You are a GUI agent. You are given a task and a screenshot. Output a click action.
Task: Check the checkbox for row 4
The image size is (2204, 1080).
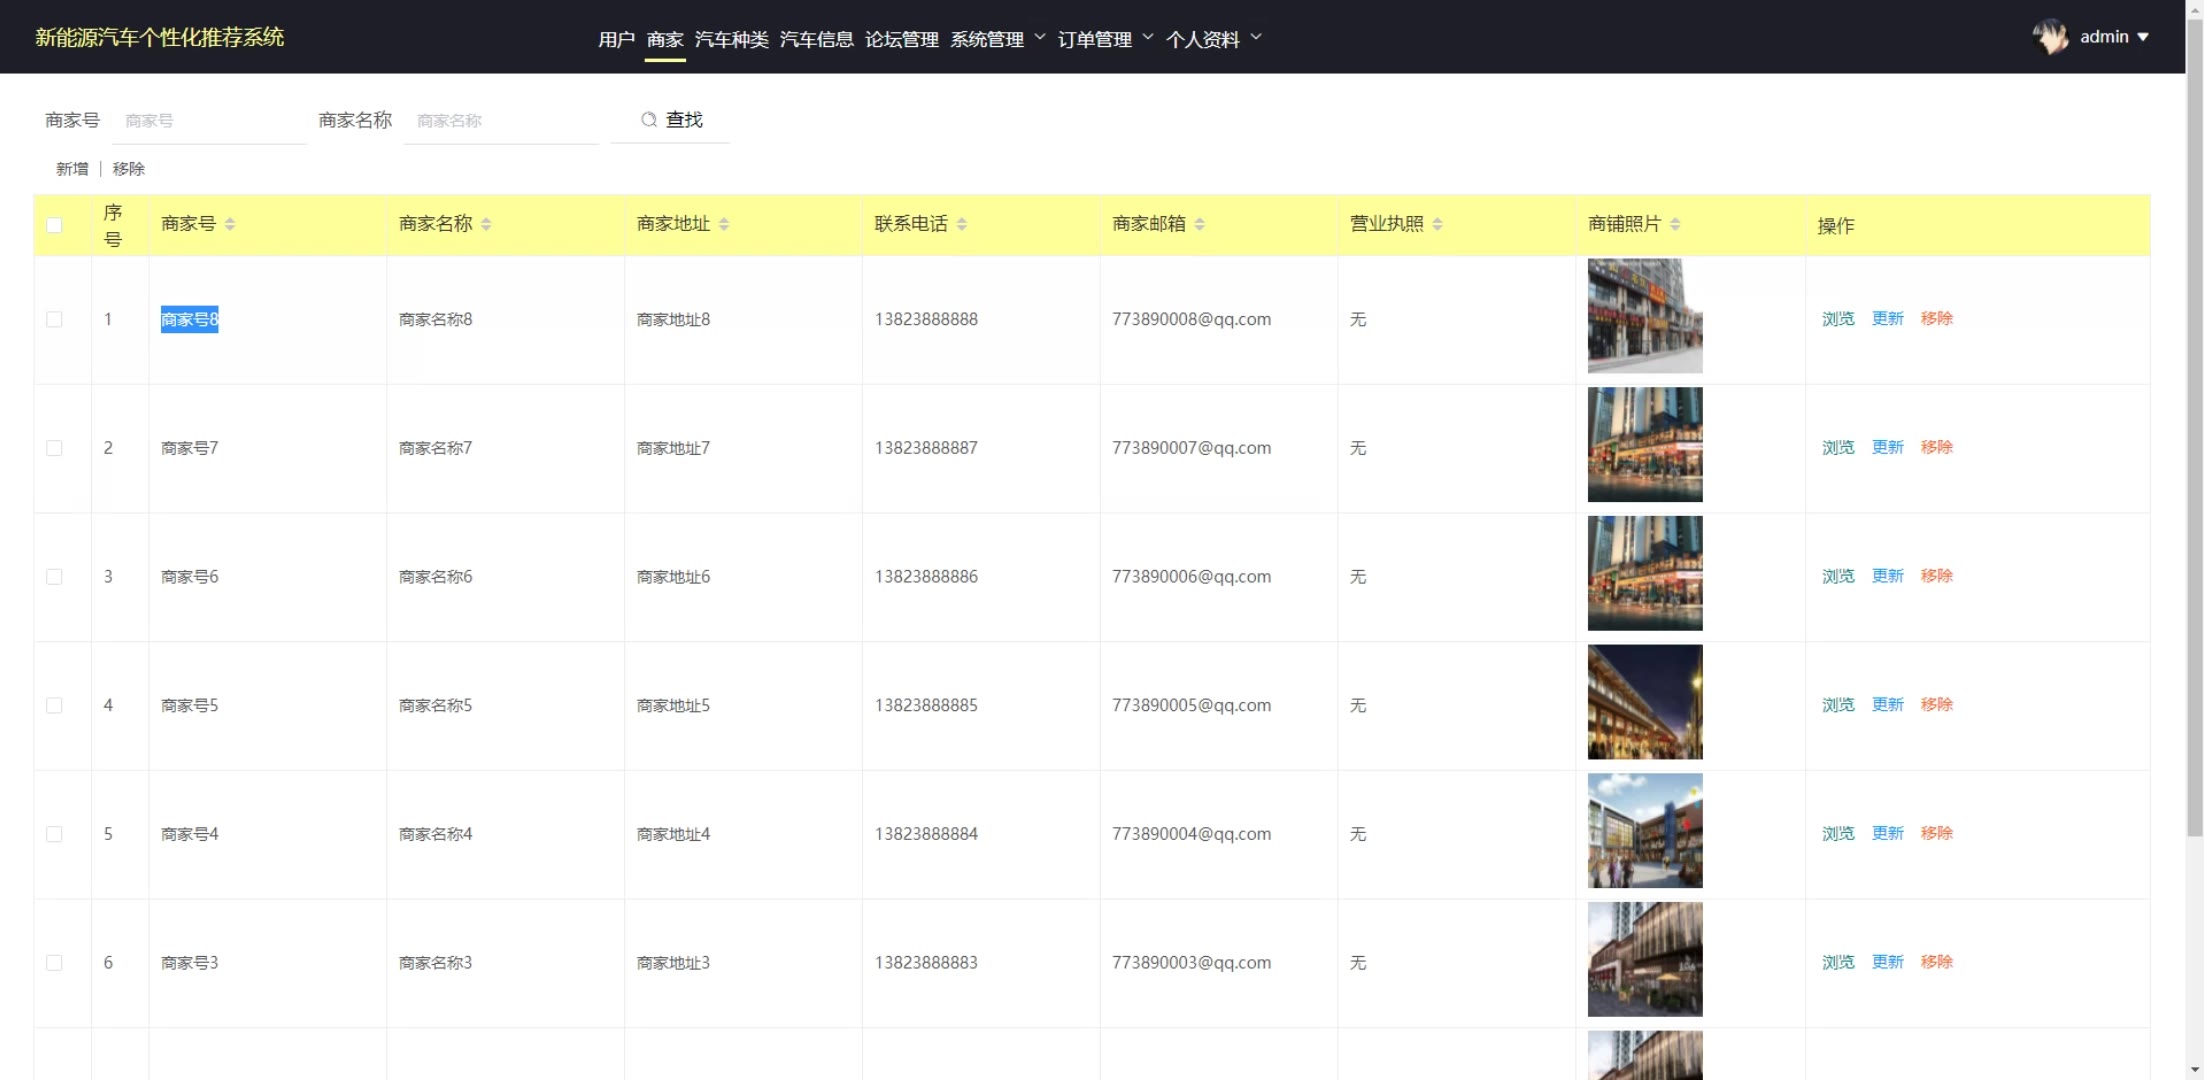click(54, 706)
